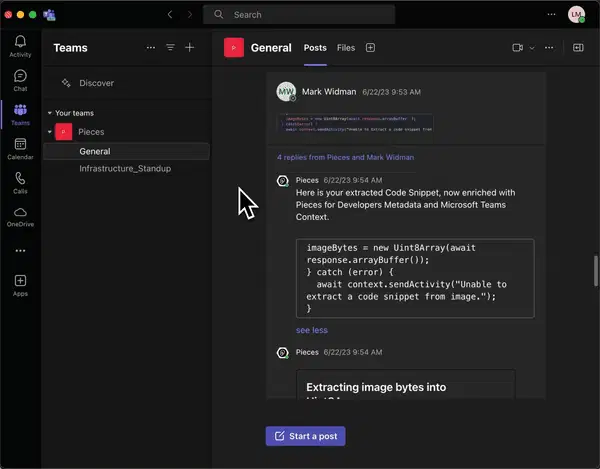Open the channel info pane icon
This screenshot has width=600, height=469.
578,48
